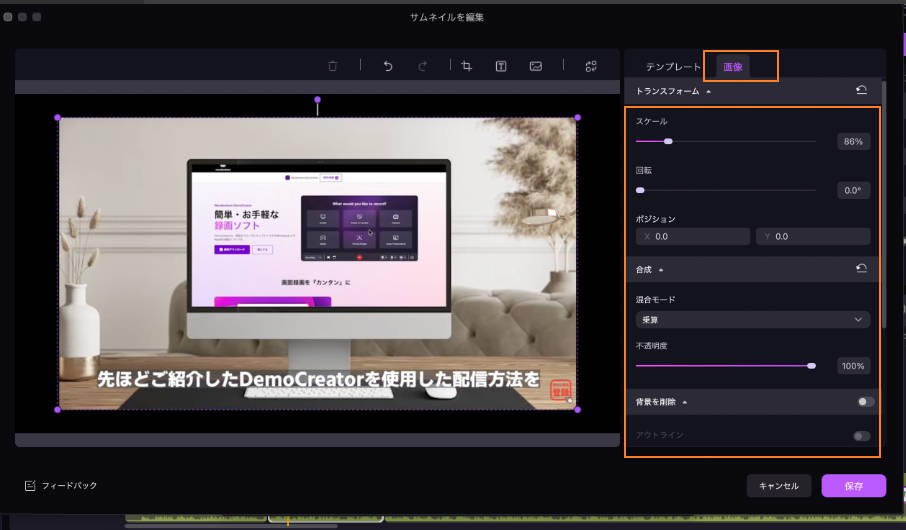Screen dimensions: 906x530
Task: Switch to the 画像 tab
Action: click(733, 67)
